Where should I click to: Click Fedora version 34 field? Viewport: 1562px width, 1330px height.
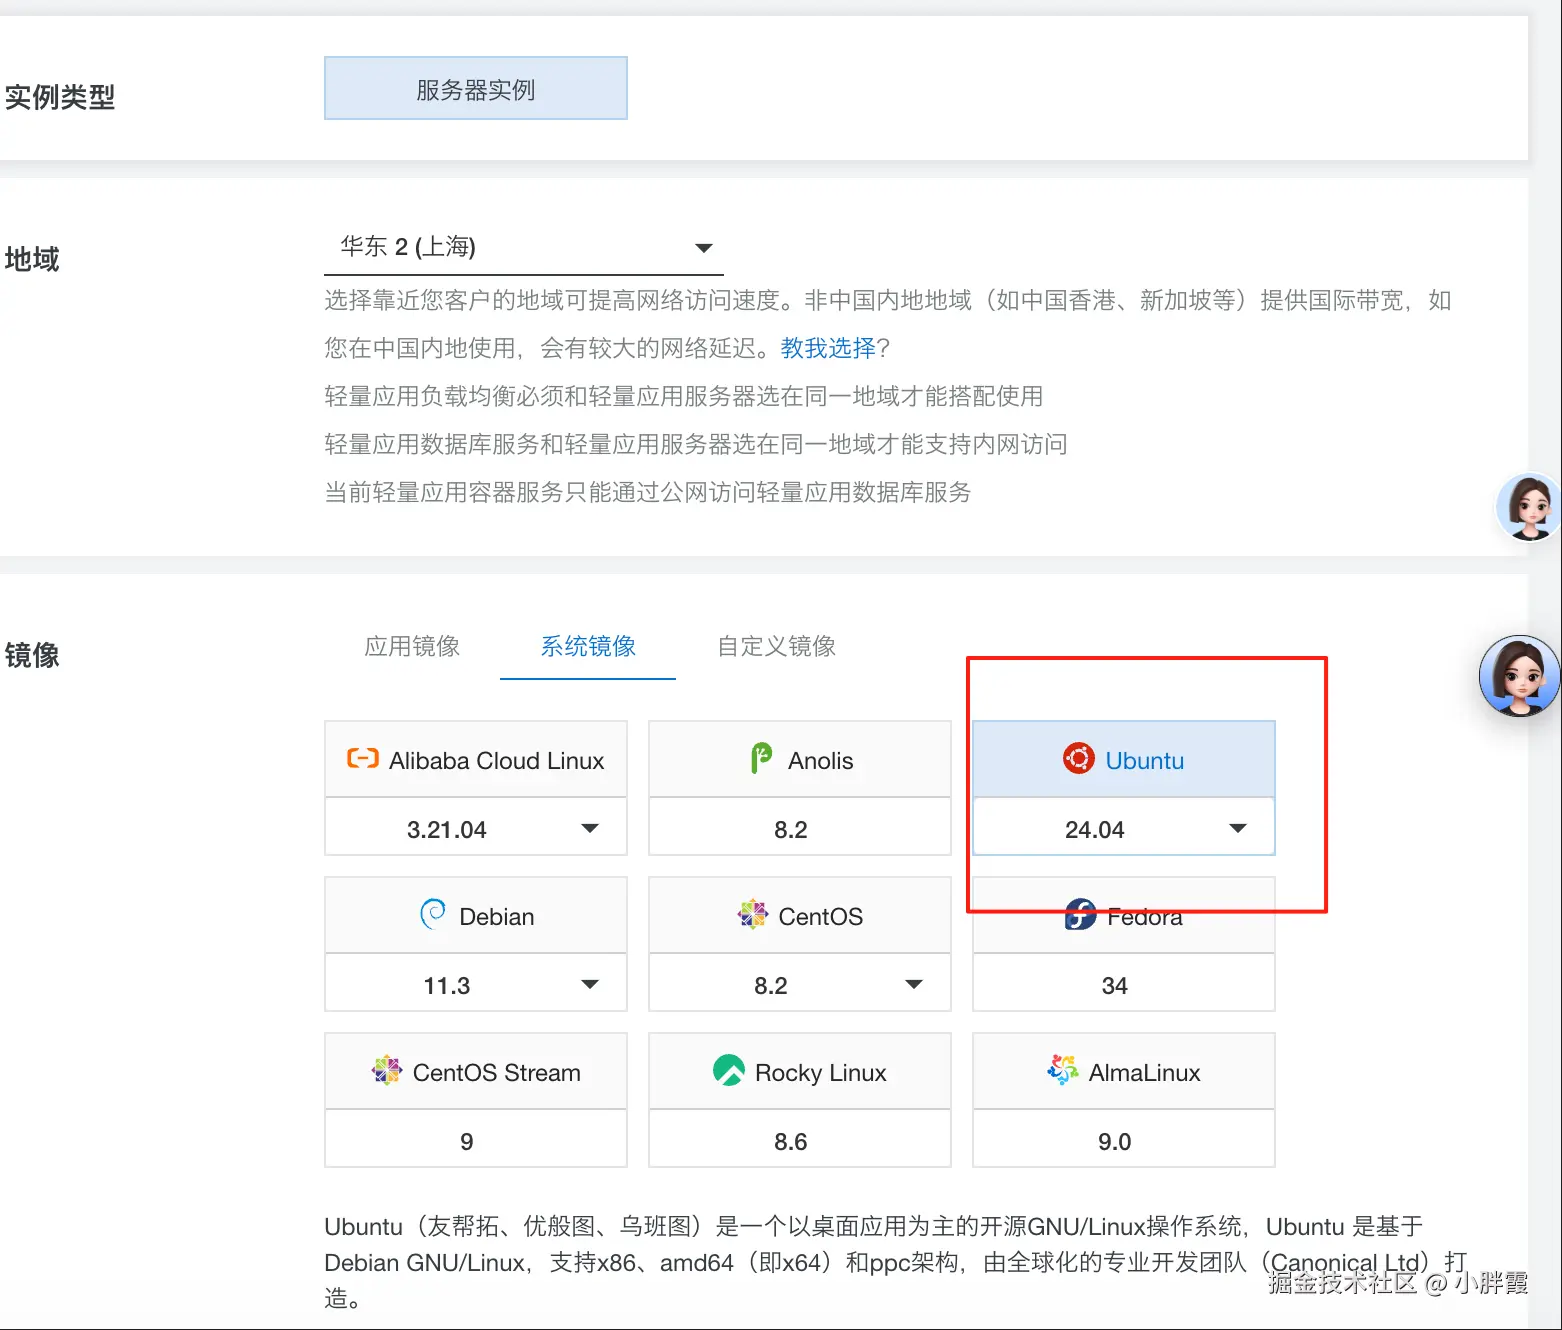(x=1124, y=985)
